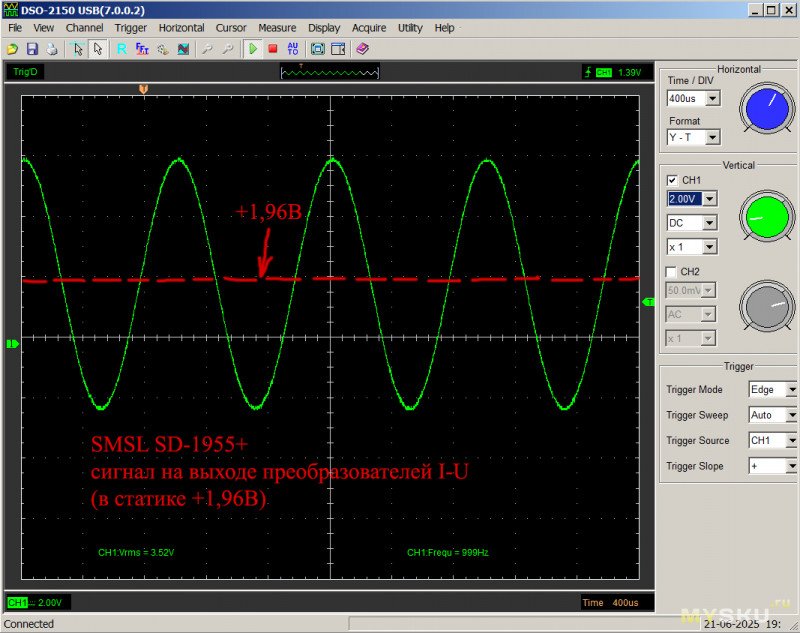Click the AUTO setup icon
The width and height of the screenshot is (800, 633).
pyautogui.click(x=293, y=48)
